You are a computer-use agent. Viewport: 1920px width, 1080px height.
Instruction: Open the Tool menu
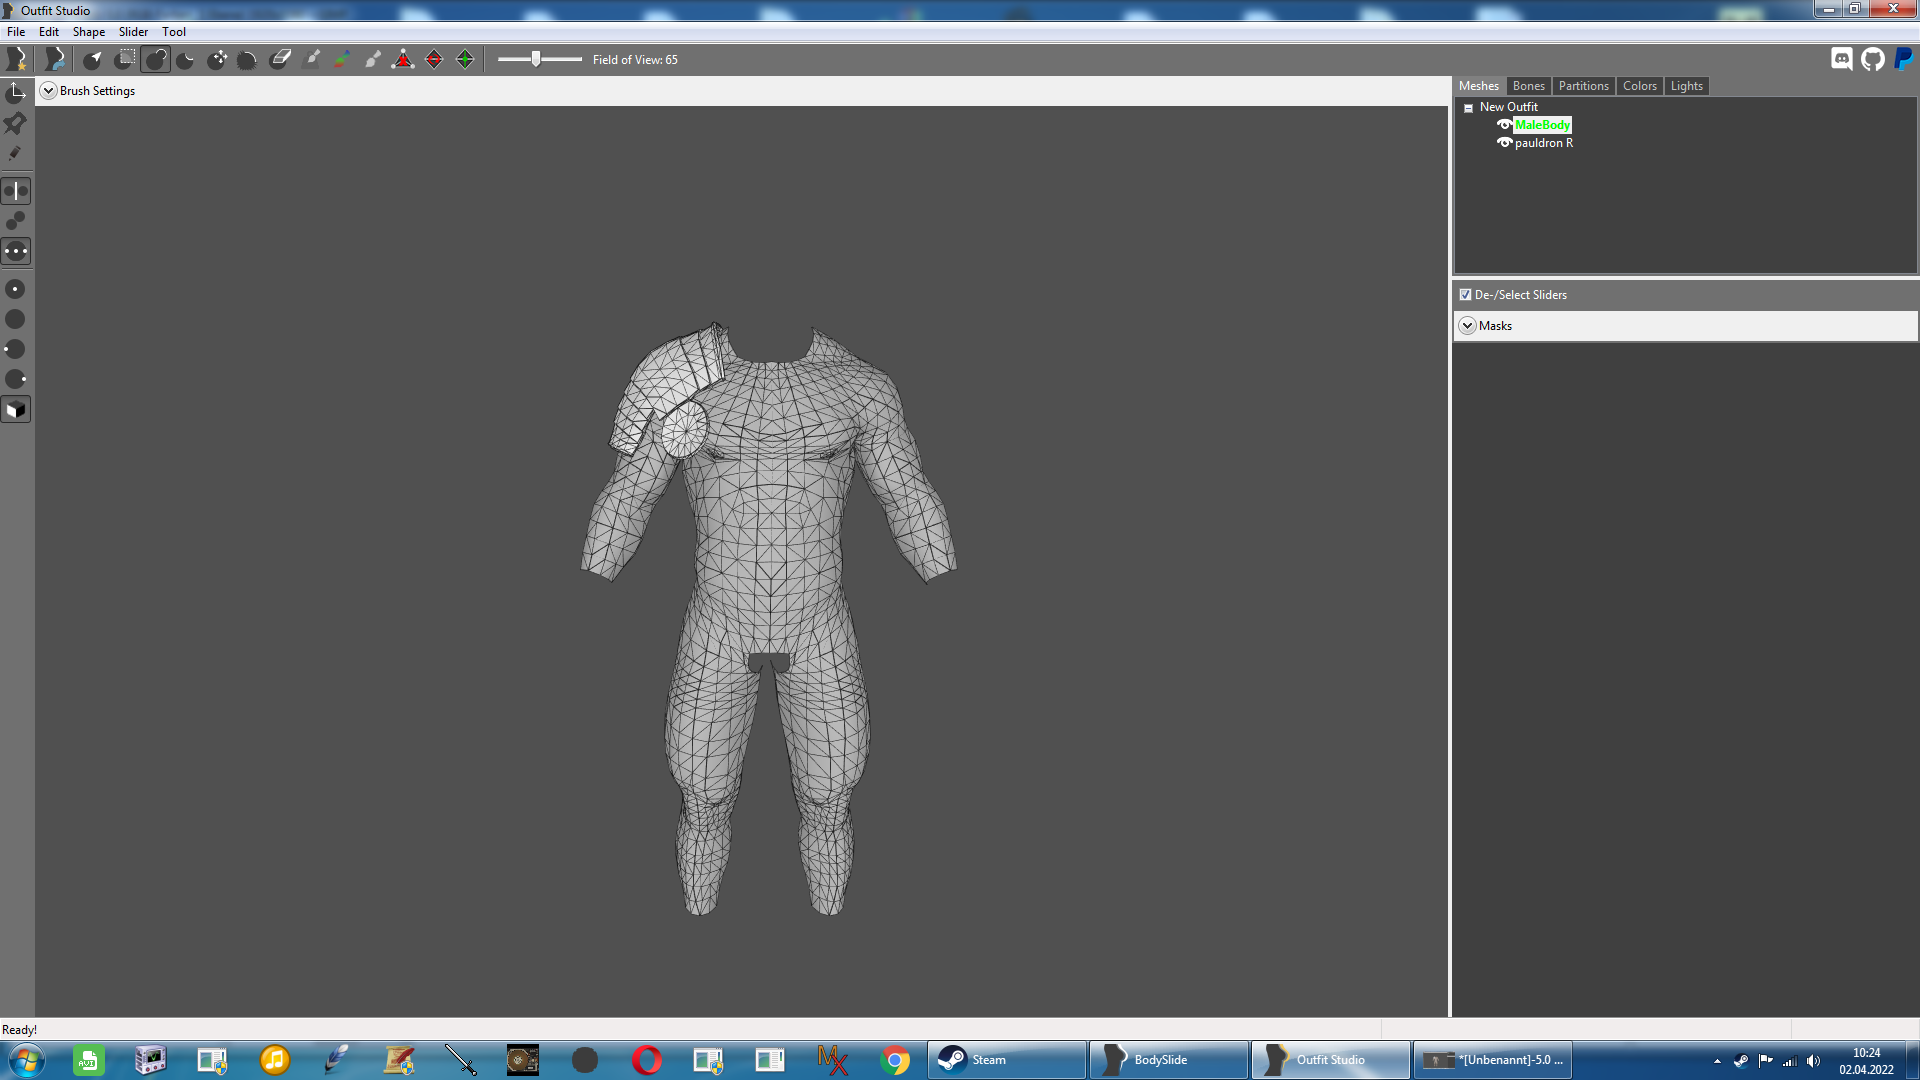click(x=174, y=32)
